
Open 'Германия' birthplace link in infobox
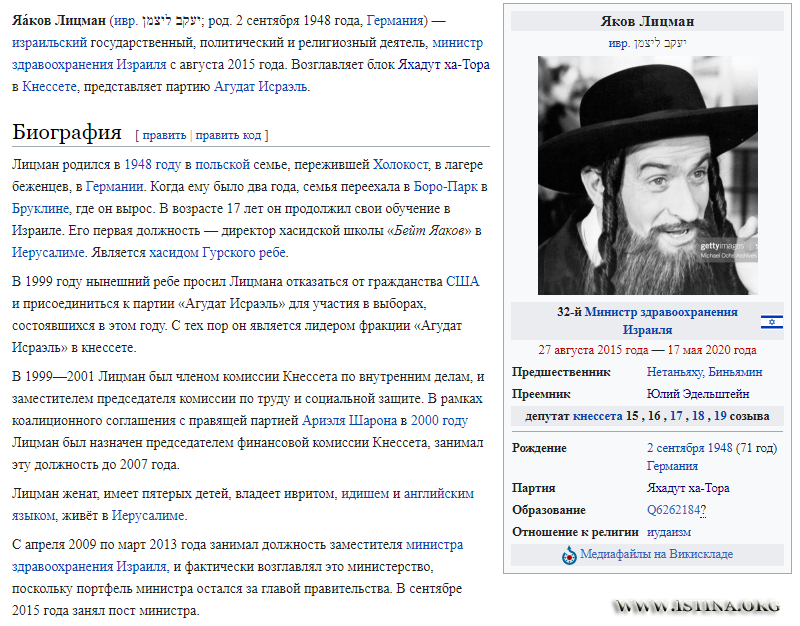pos(672,466)
